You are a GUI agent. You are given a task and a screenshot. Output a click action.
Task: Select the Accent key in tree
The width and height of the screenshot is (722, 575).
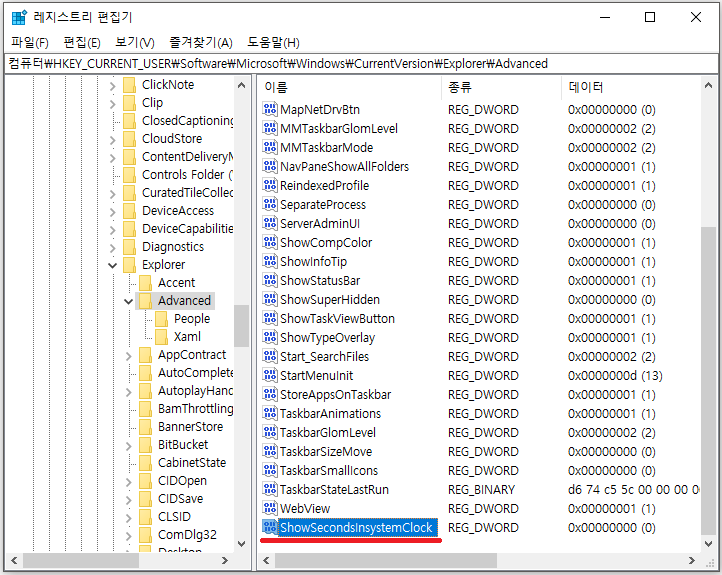click(x=176, y=283)
